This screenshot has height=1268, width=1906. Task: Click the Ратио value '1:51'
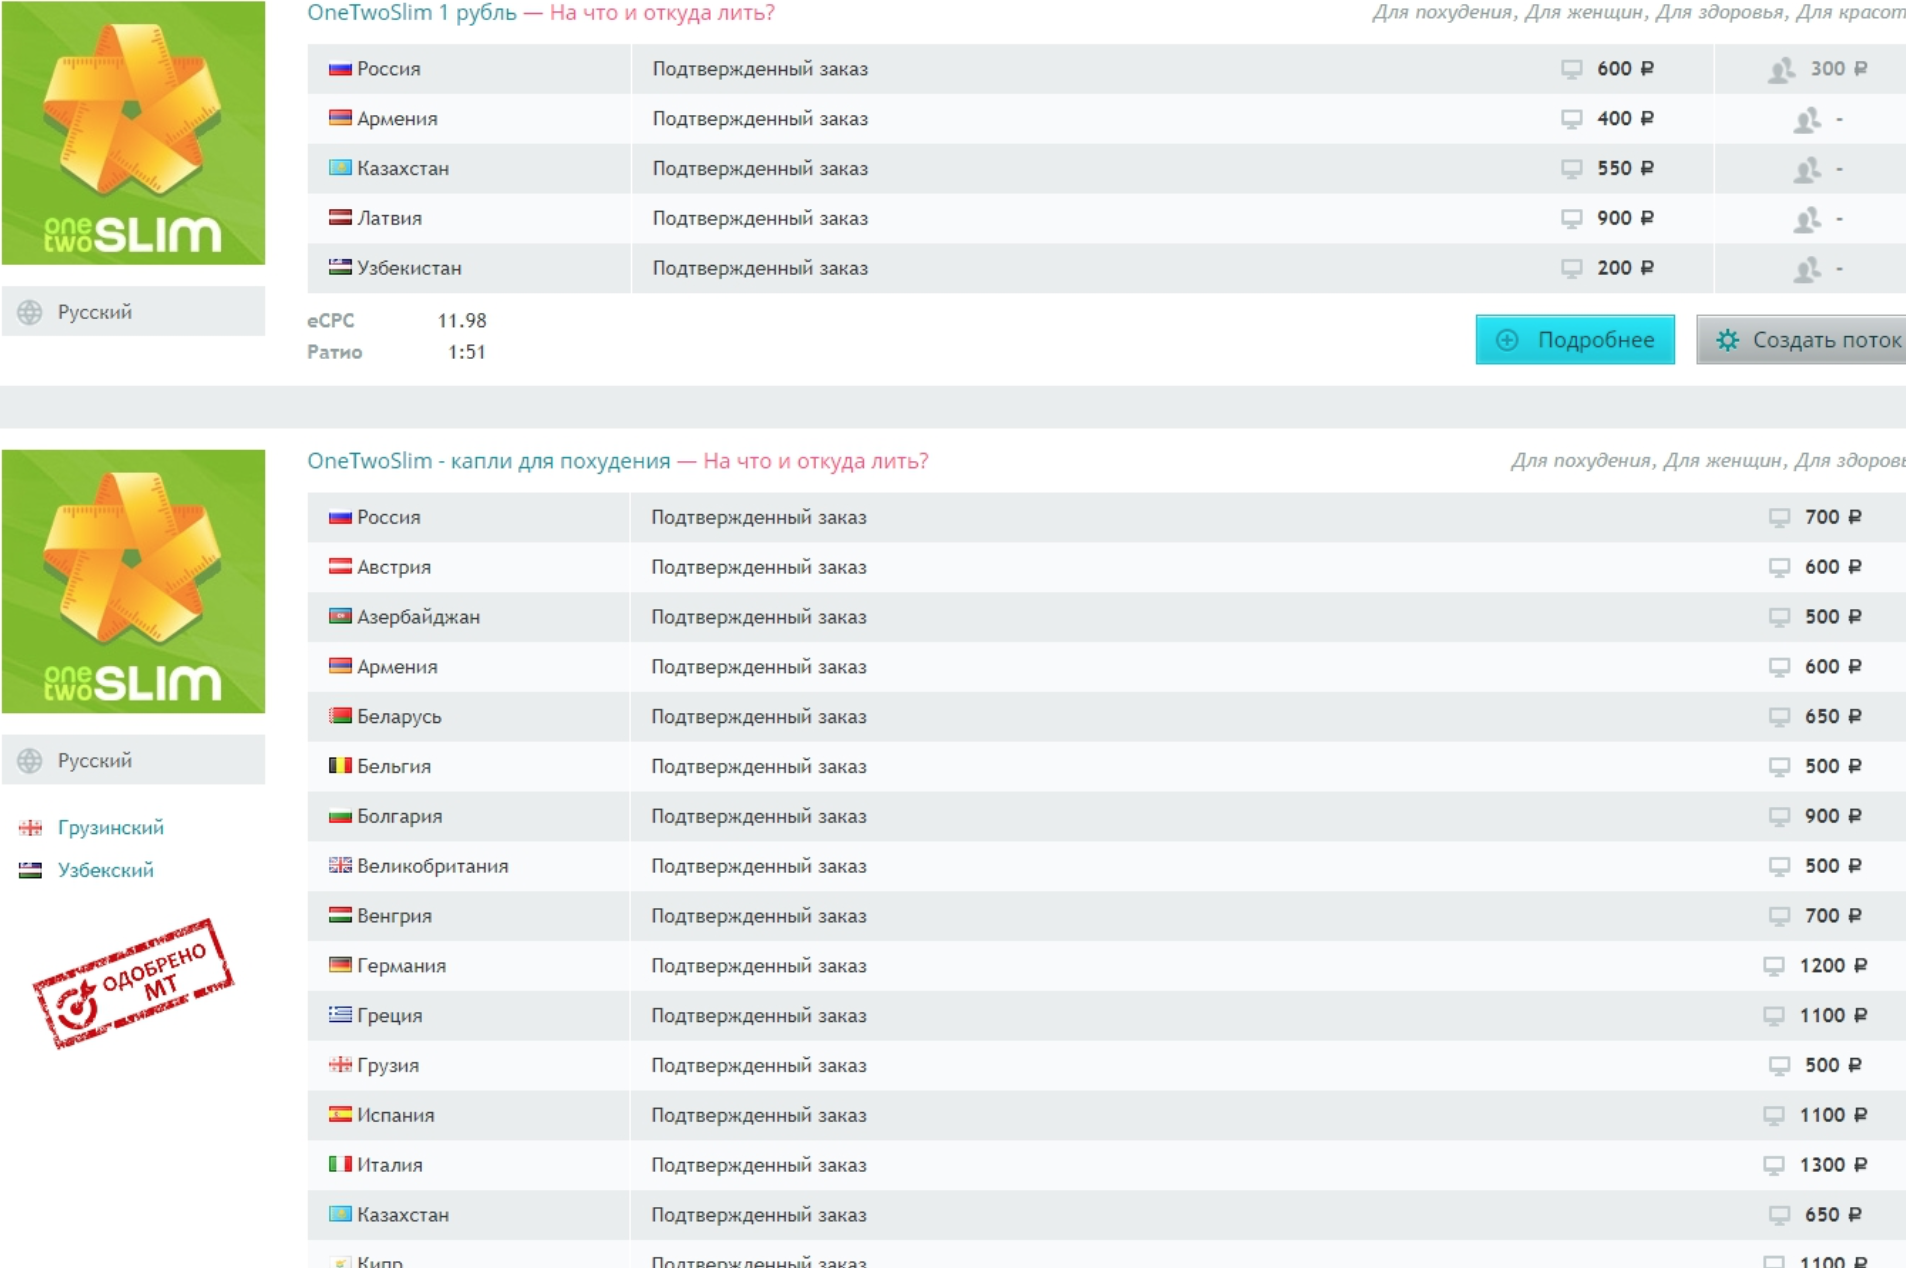pyautogui.click(x=467, y=352)
